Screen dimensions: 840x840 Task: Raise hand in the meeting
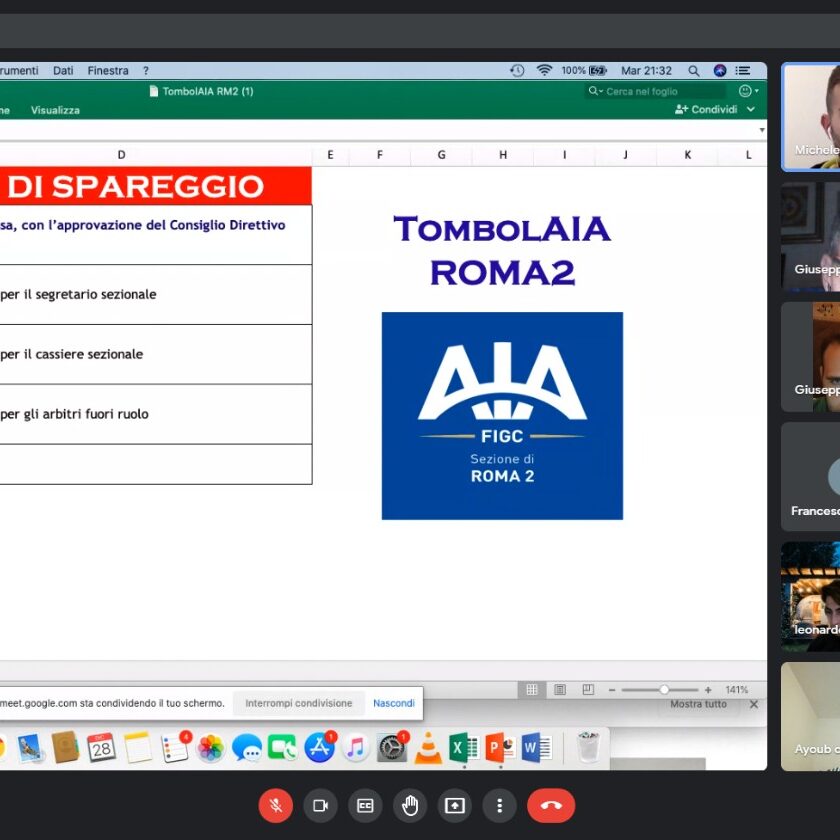[x=410, y=806]
